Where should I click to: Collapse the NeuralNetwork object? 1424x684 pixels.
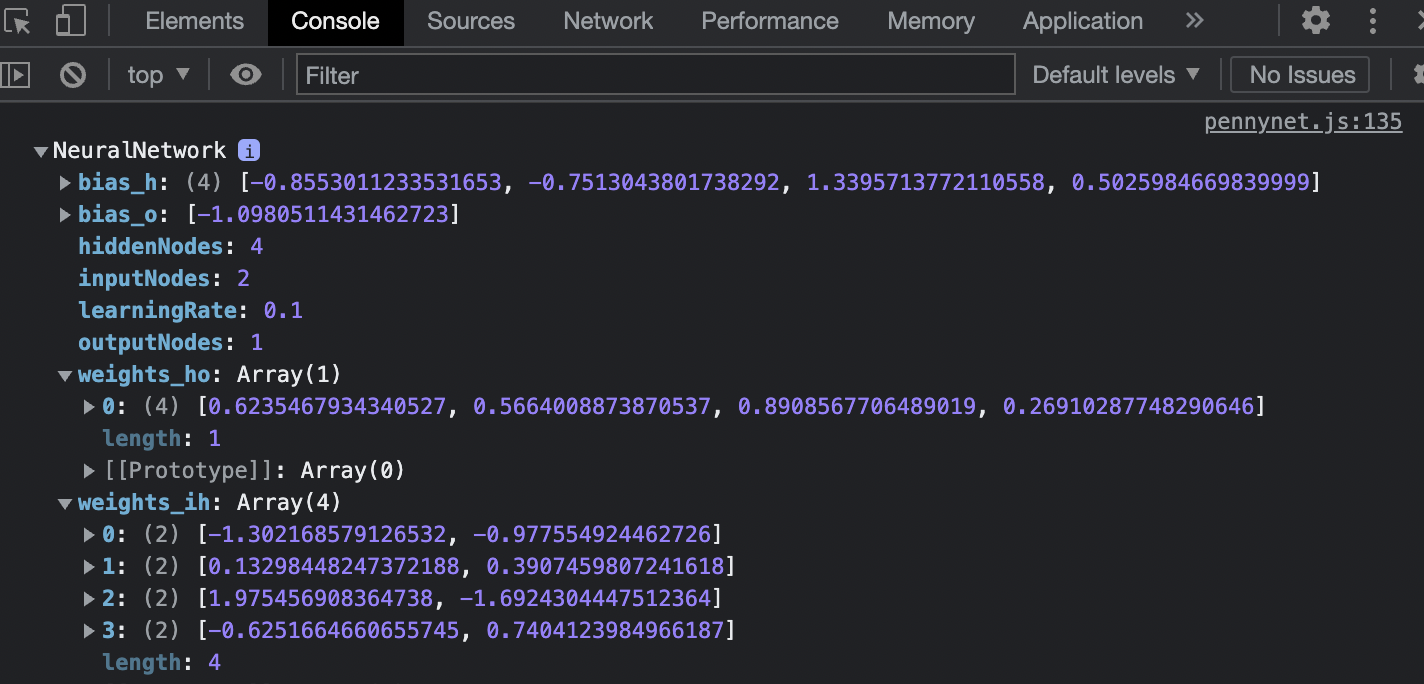41,152
